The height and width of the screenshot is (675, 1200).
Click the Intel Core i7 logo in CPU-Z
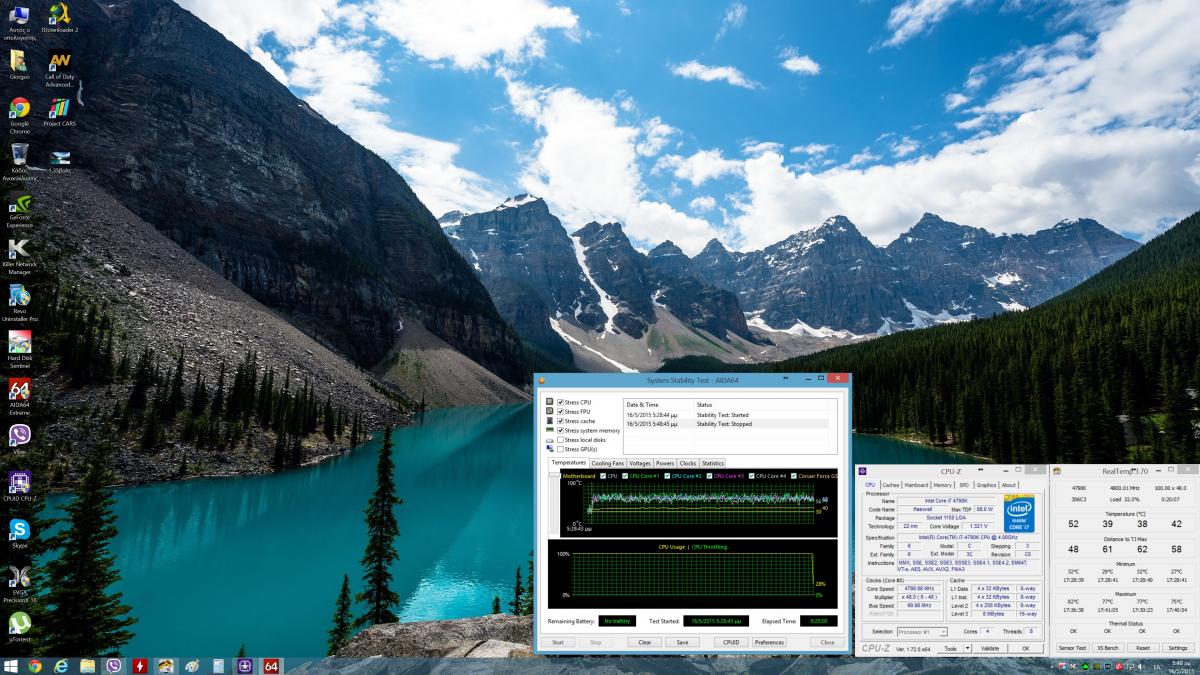pyautogui.click(x=1019, y=512)
